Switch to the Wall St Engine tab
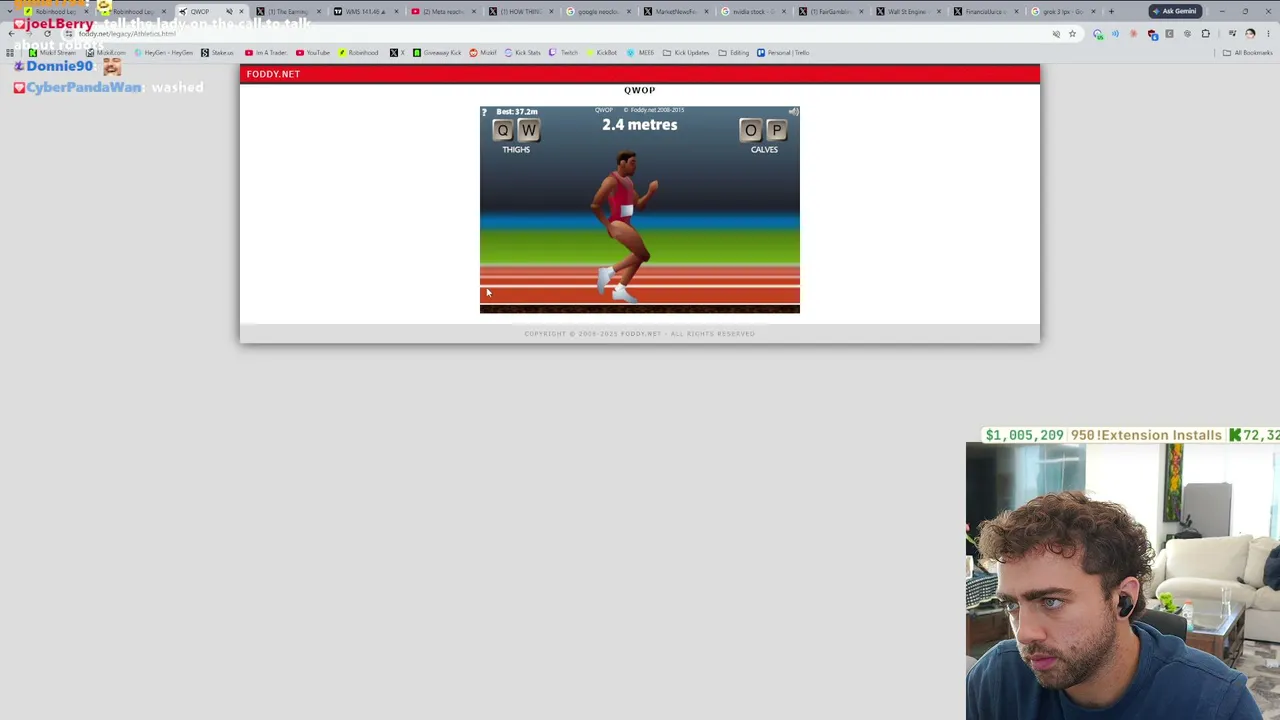Image resolution: width=1280 pixels, height=720 pixels. (909, 12)
